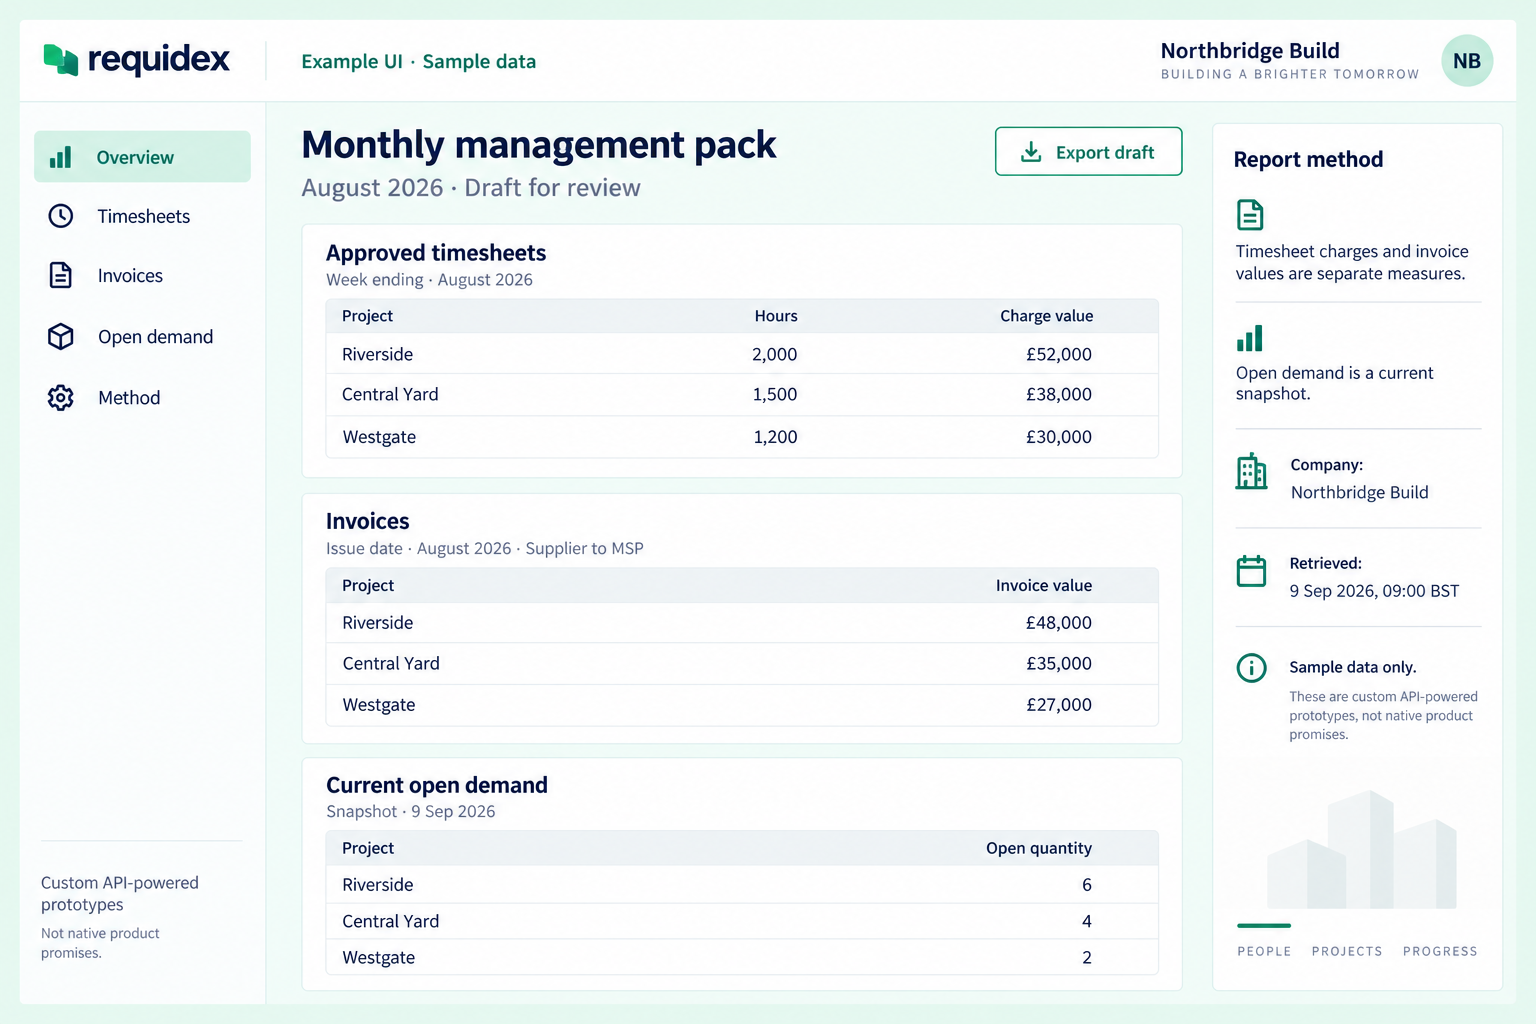This screenshot has width=1536, height=1024.
Task: Click Example UI · Sample data label
Action: click(419, 62)
